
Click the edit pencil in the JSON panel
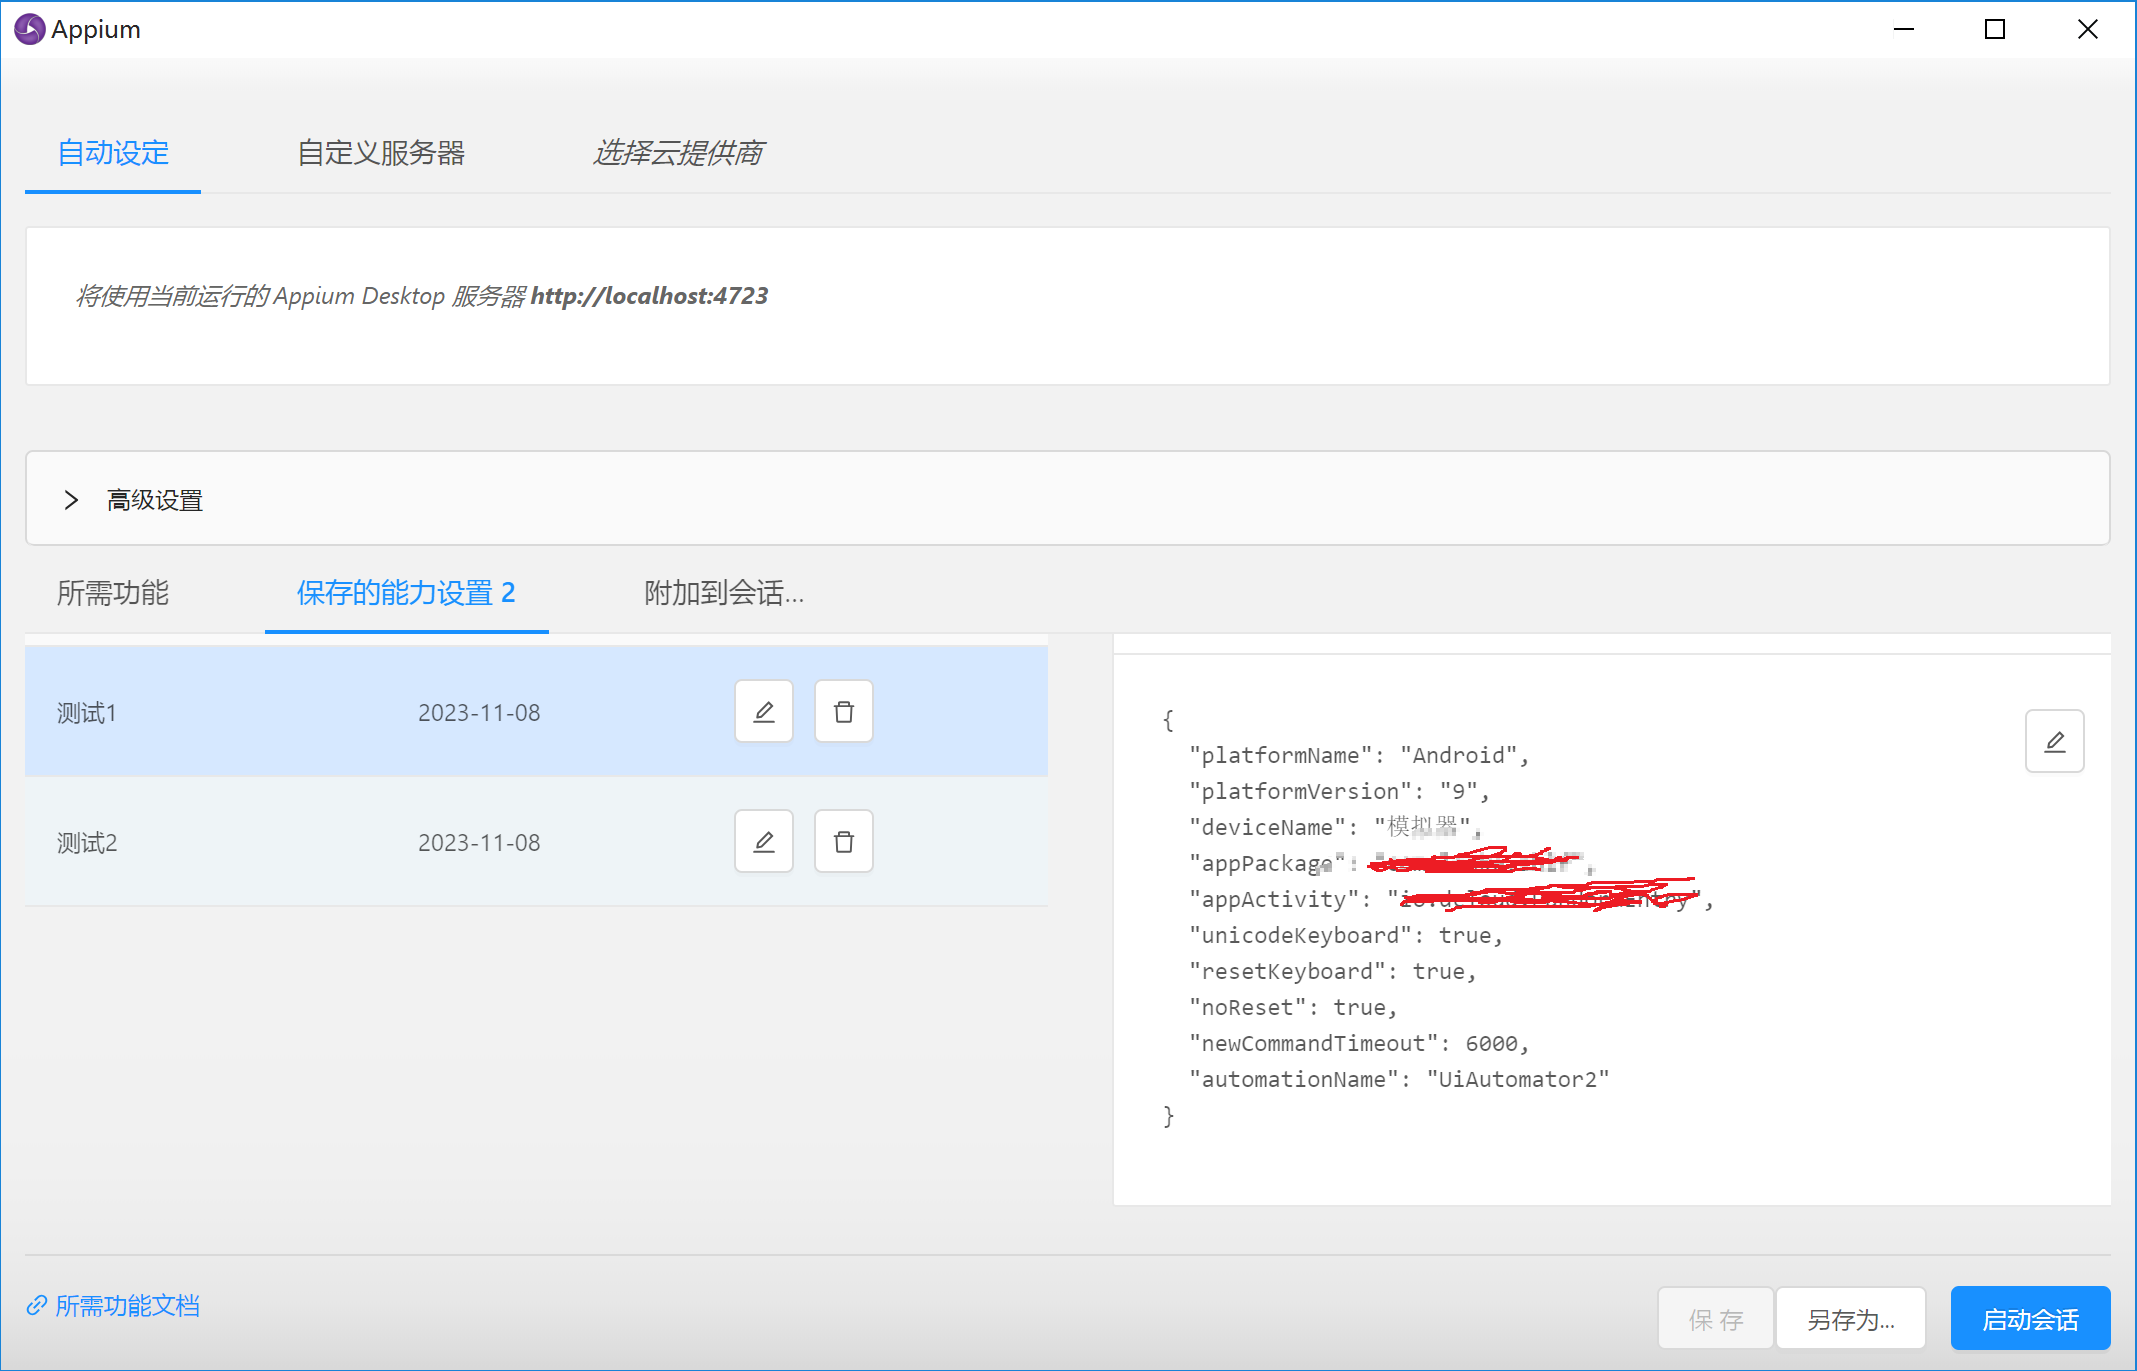[x=2055, y=741]
